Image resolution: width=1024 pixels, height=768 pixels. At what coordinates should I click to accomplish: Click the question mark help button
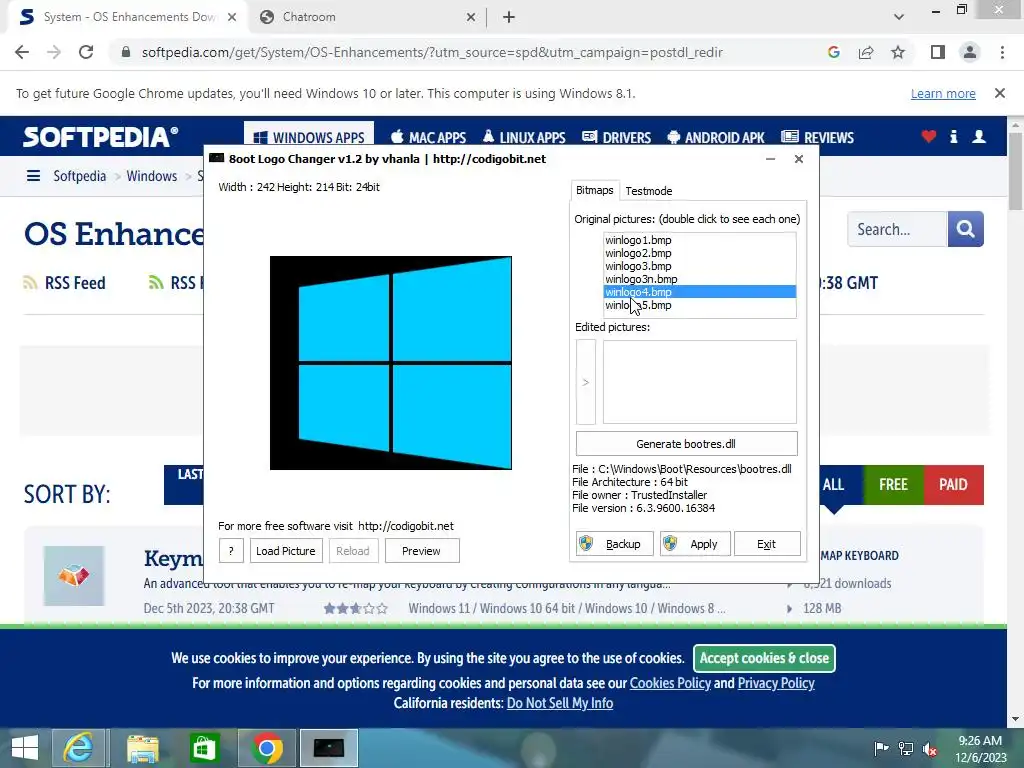[231, 551]
